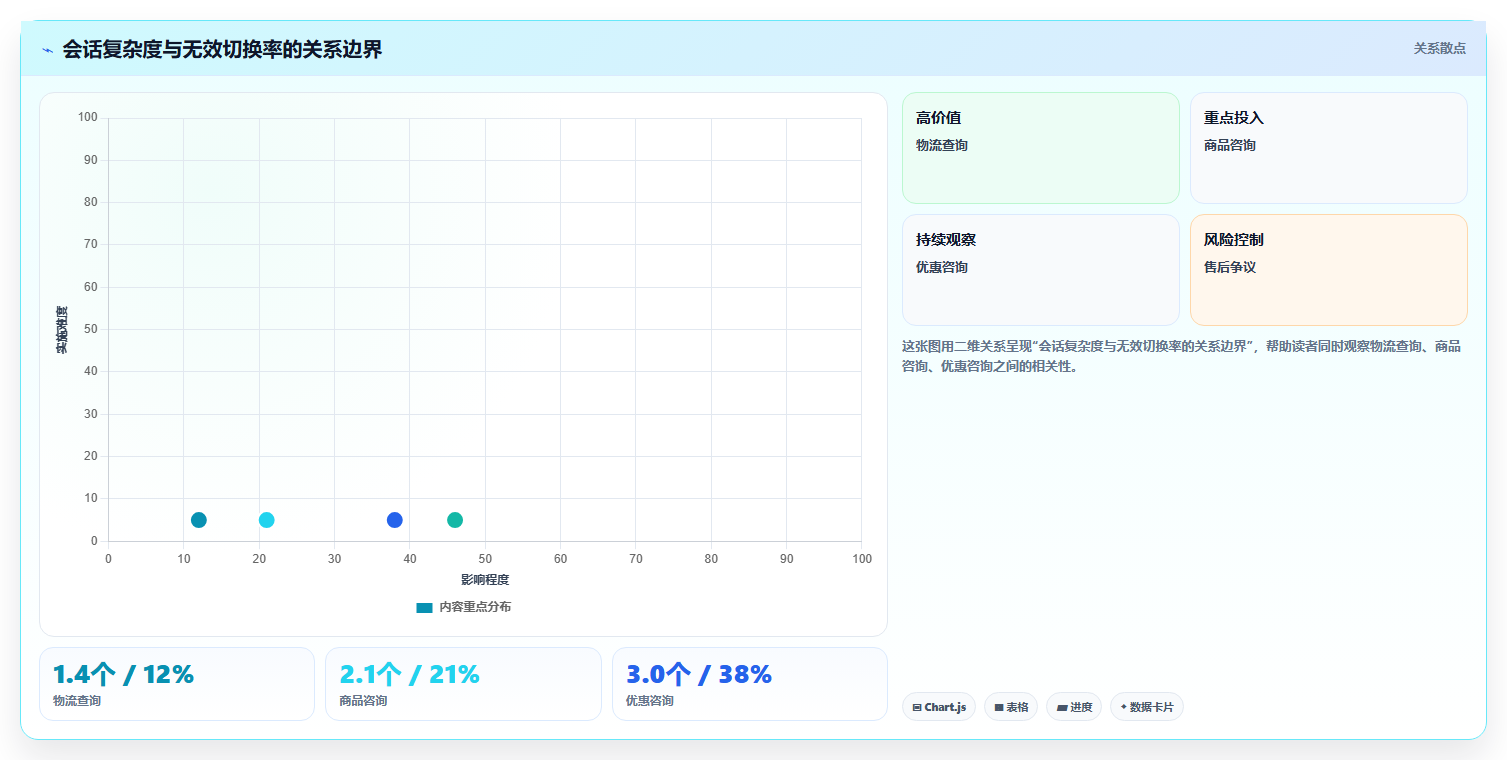Viewport: 1507px width, 760px height.
Task: Click the 关系散点 label in the header
Action: point(1439,48)
